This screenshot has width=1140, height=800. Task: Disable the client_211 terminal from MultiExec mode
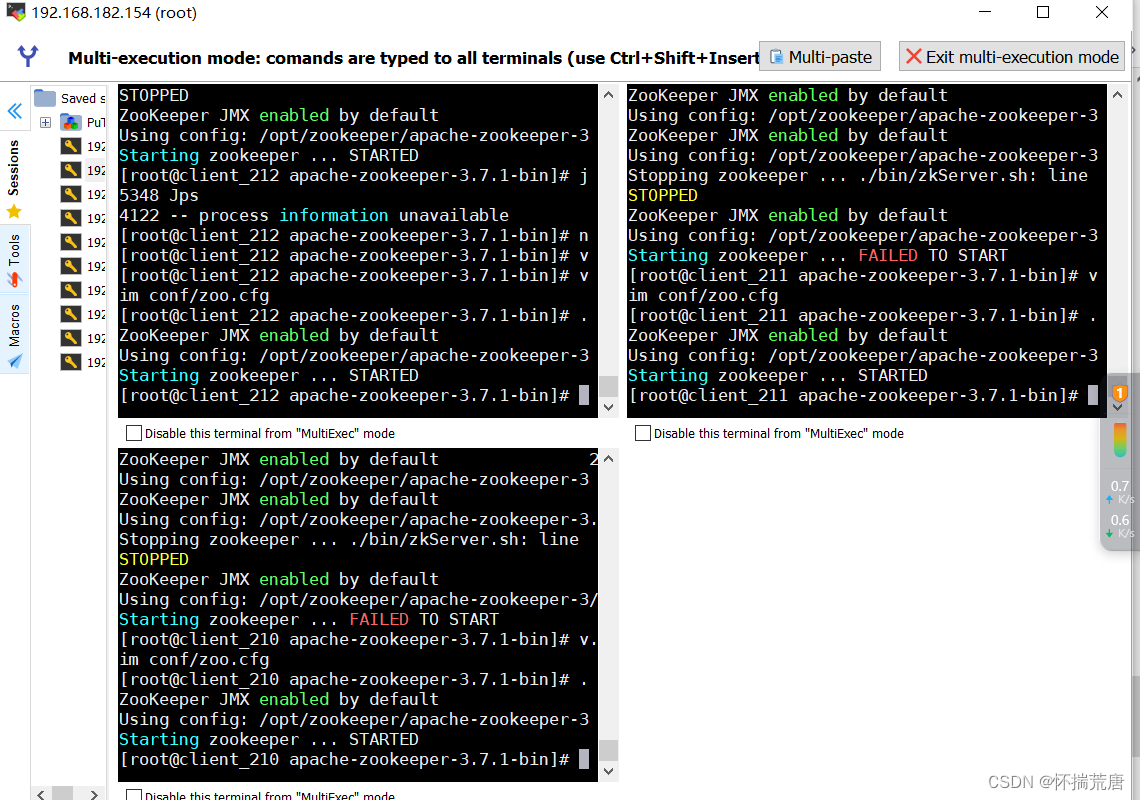pos(644,433)
